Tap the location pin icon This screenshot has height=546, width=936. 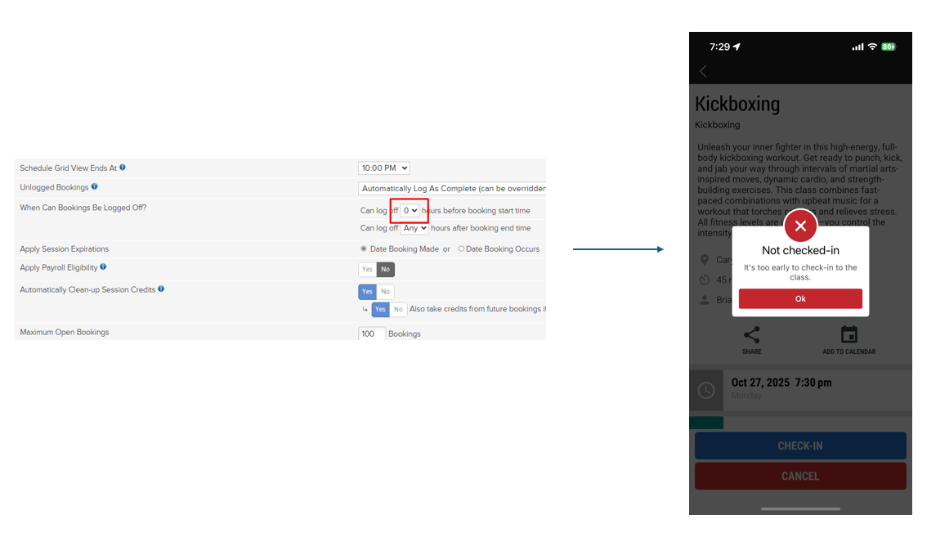pos(704,260)
